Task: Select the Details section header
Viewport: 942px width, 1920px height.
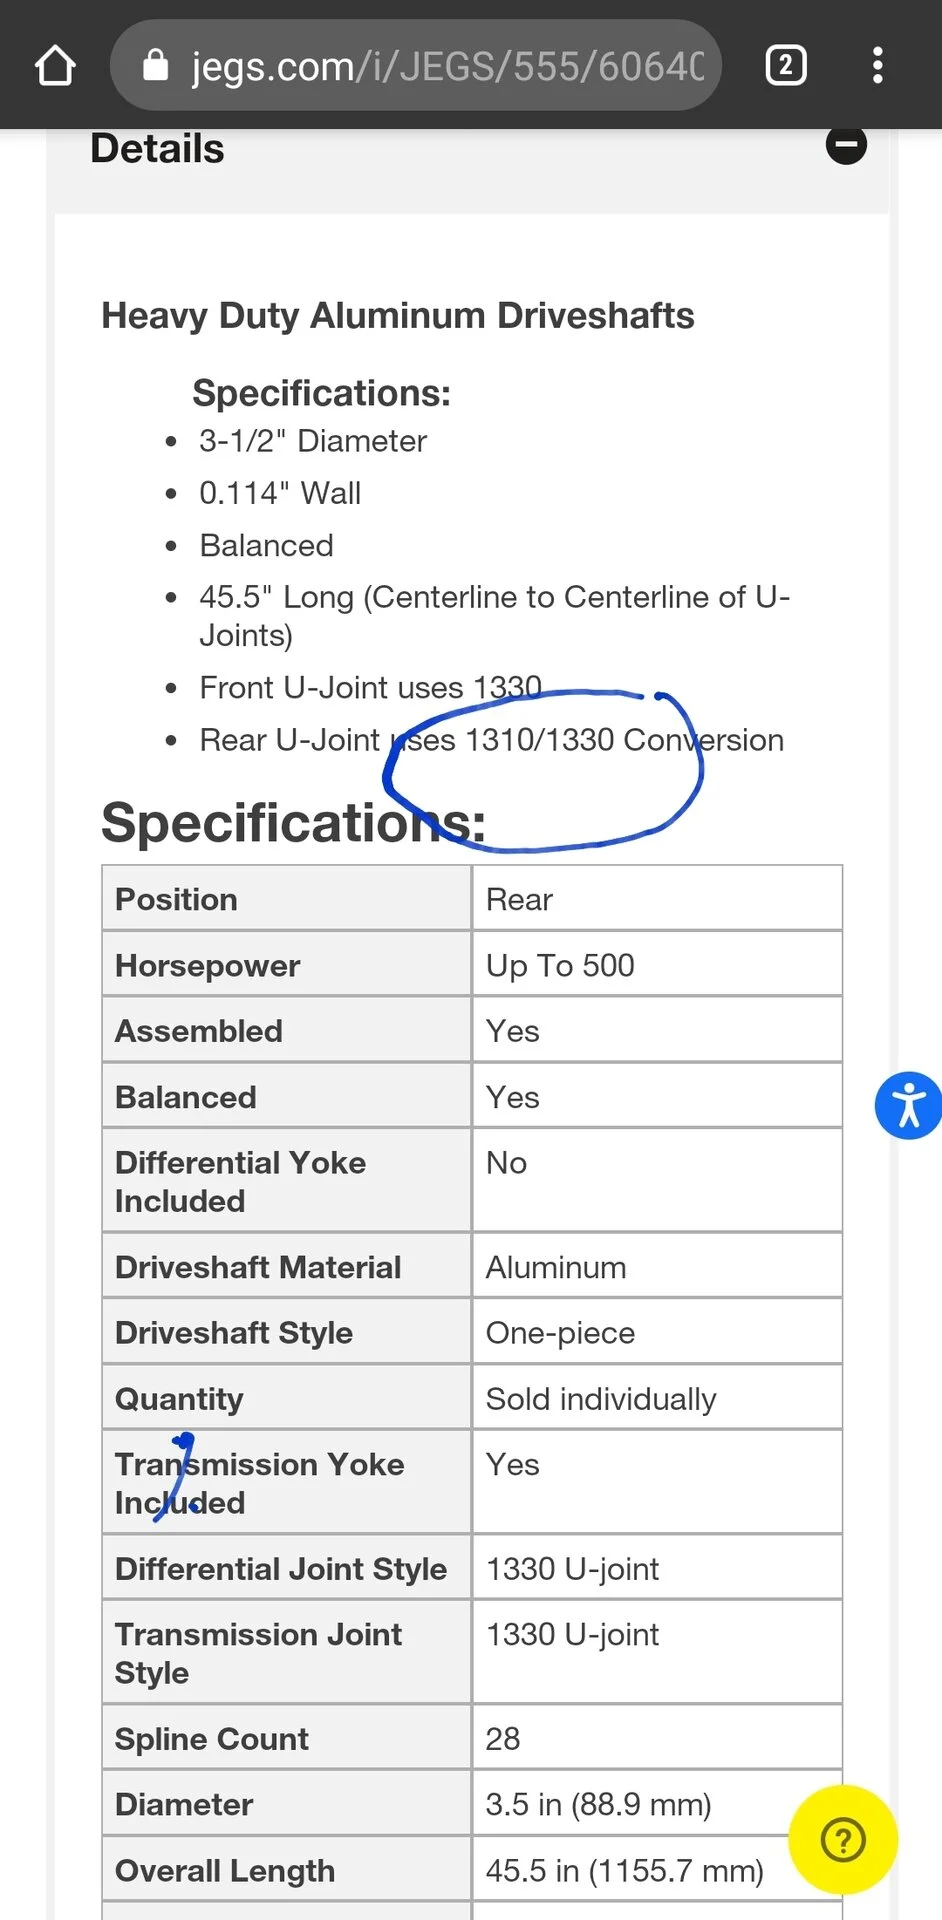Action: 157,149
